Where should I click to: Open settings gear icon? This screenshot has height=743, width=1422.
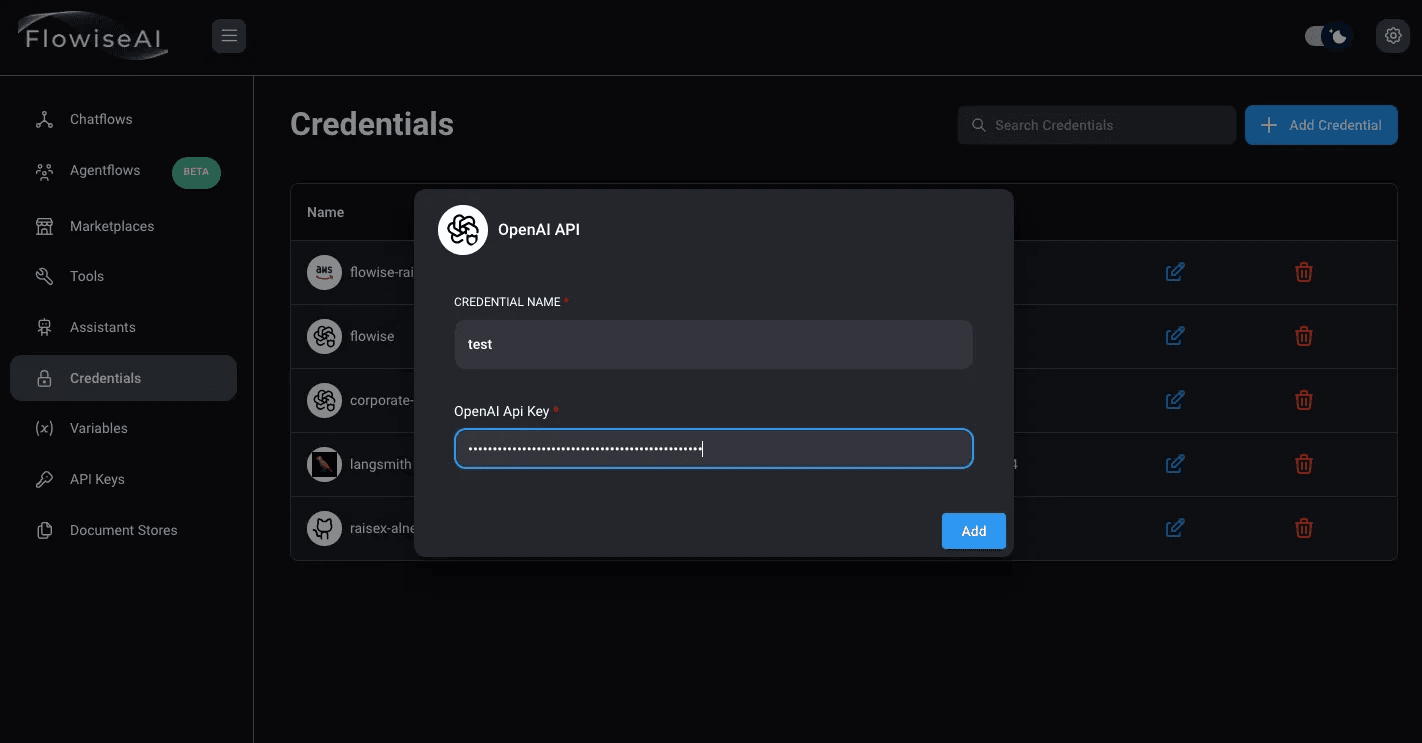pos(1392,37)
